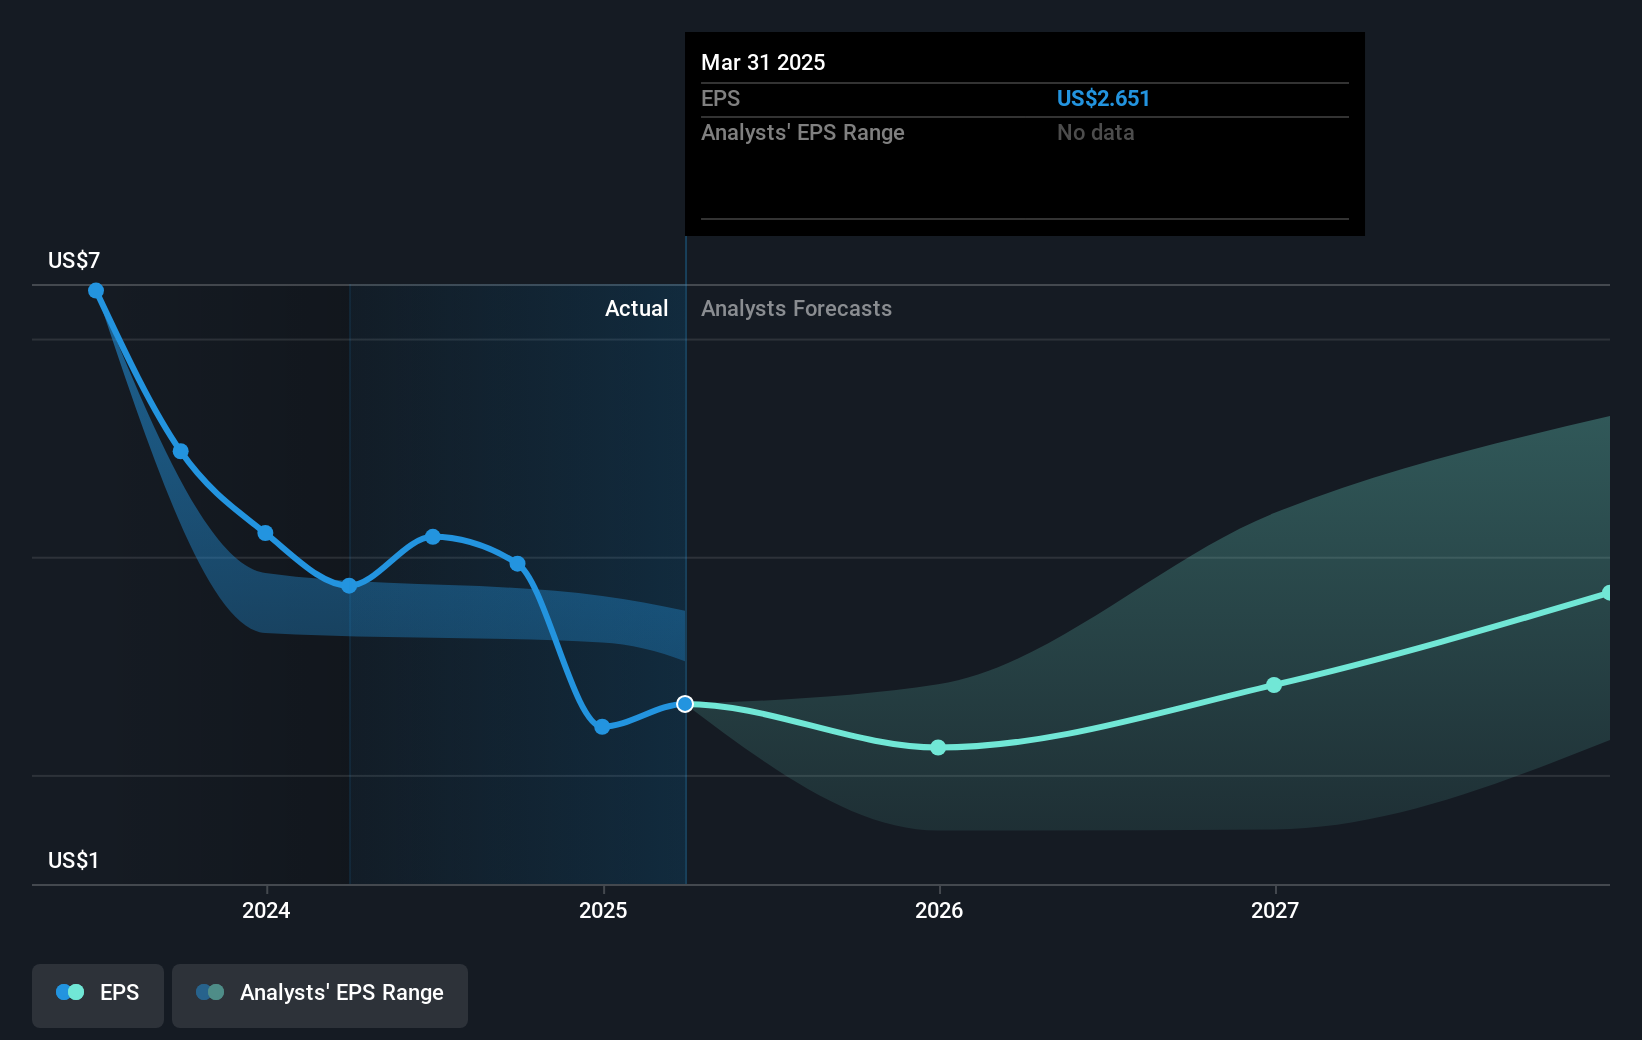Toggle the EPS legend series button
This screenshot has height=1040, width=1642.
98,994
